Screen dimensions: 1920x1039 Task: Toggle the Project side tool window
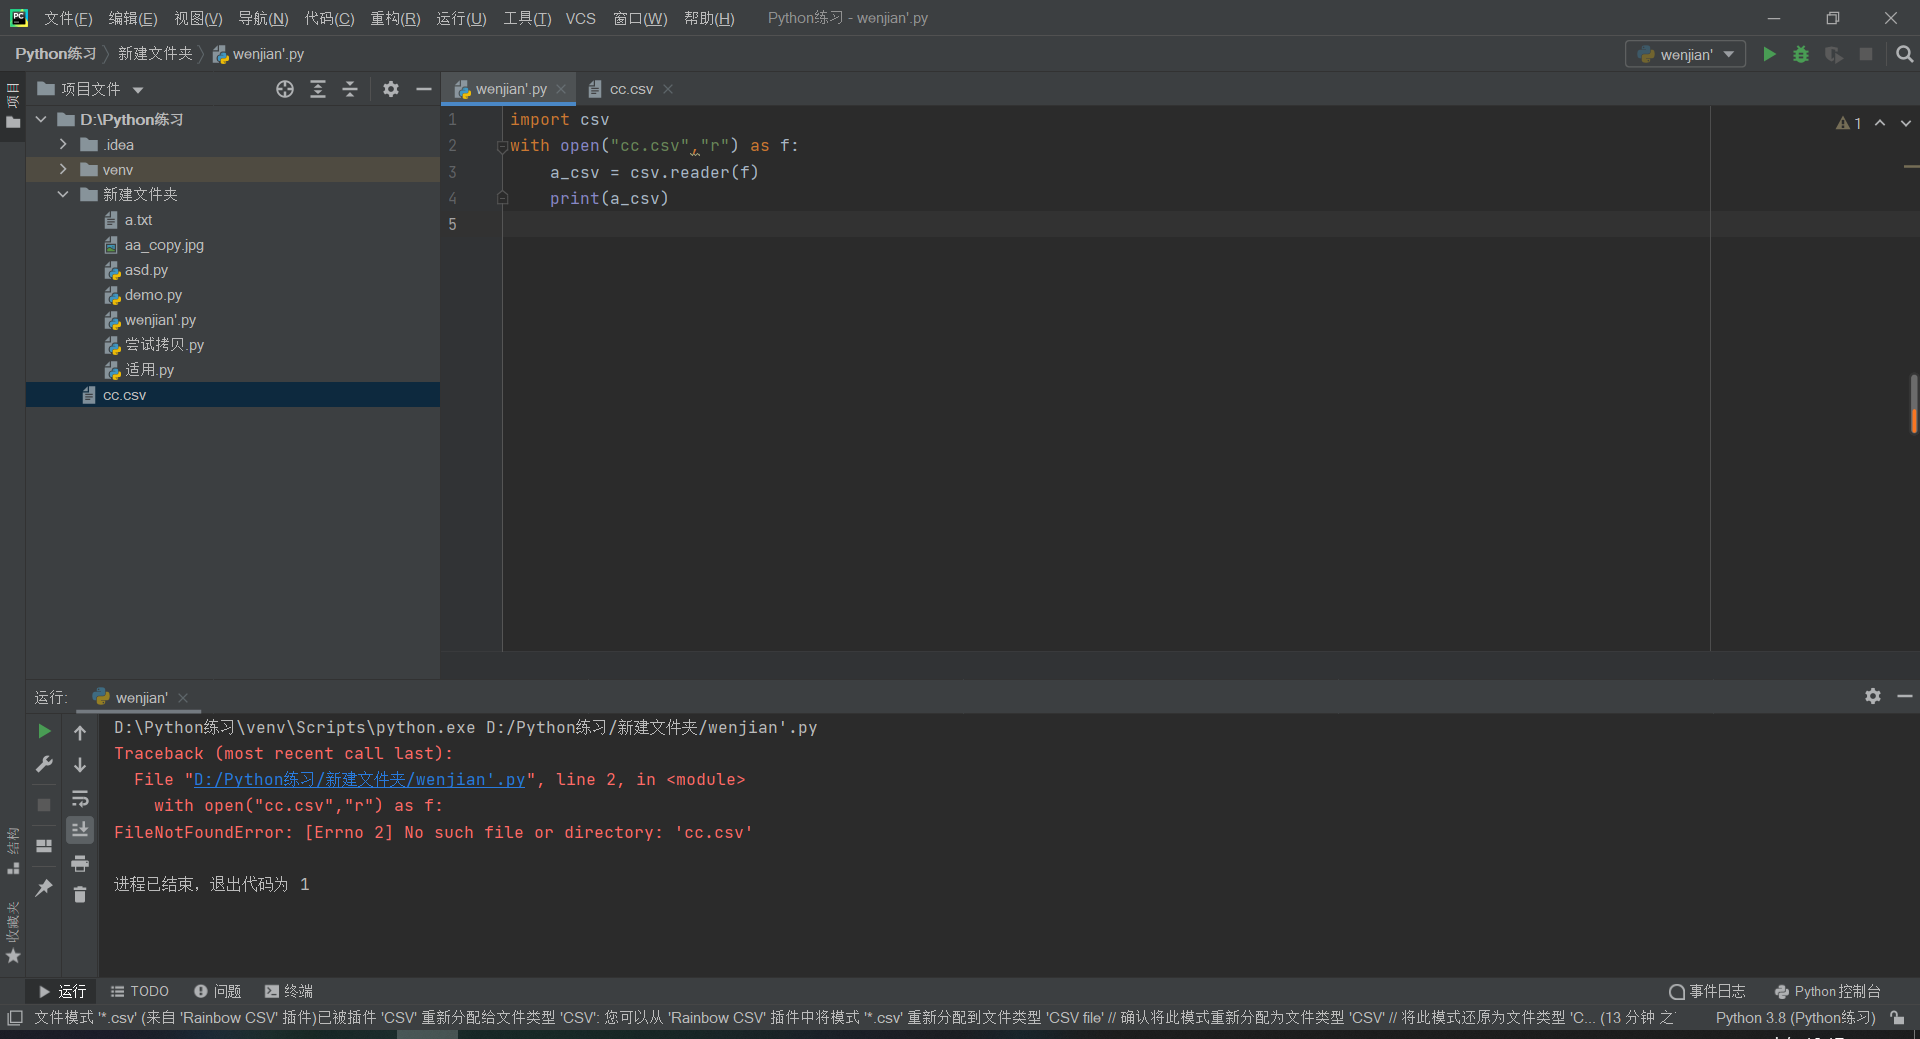click(13, 106)
